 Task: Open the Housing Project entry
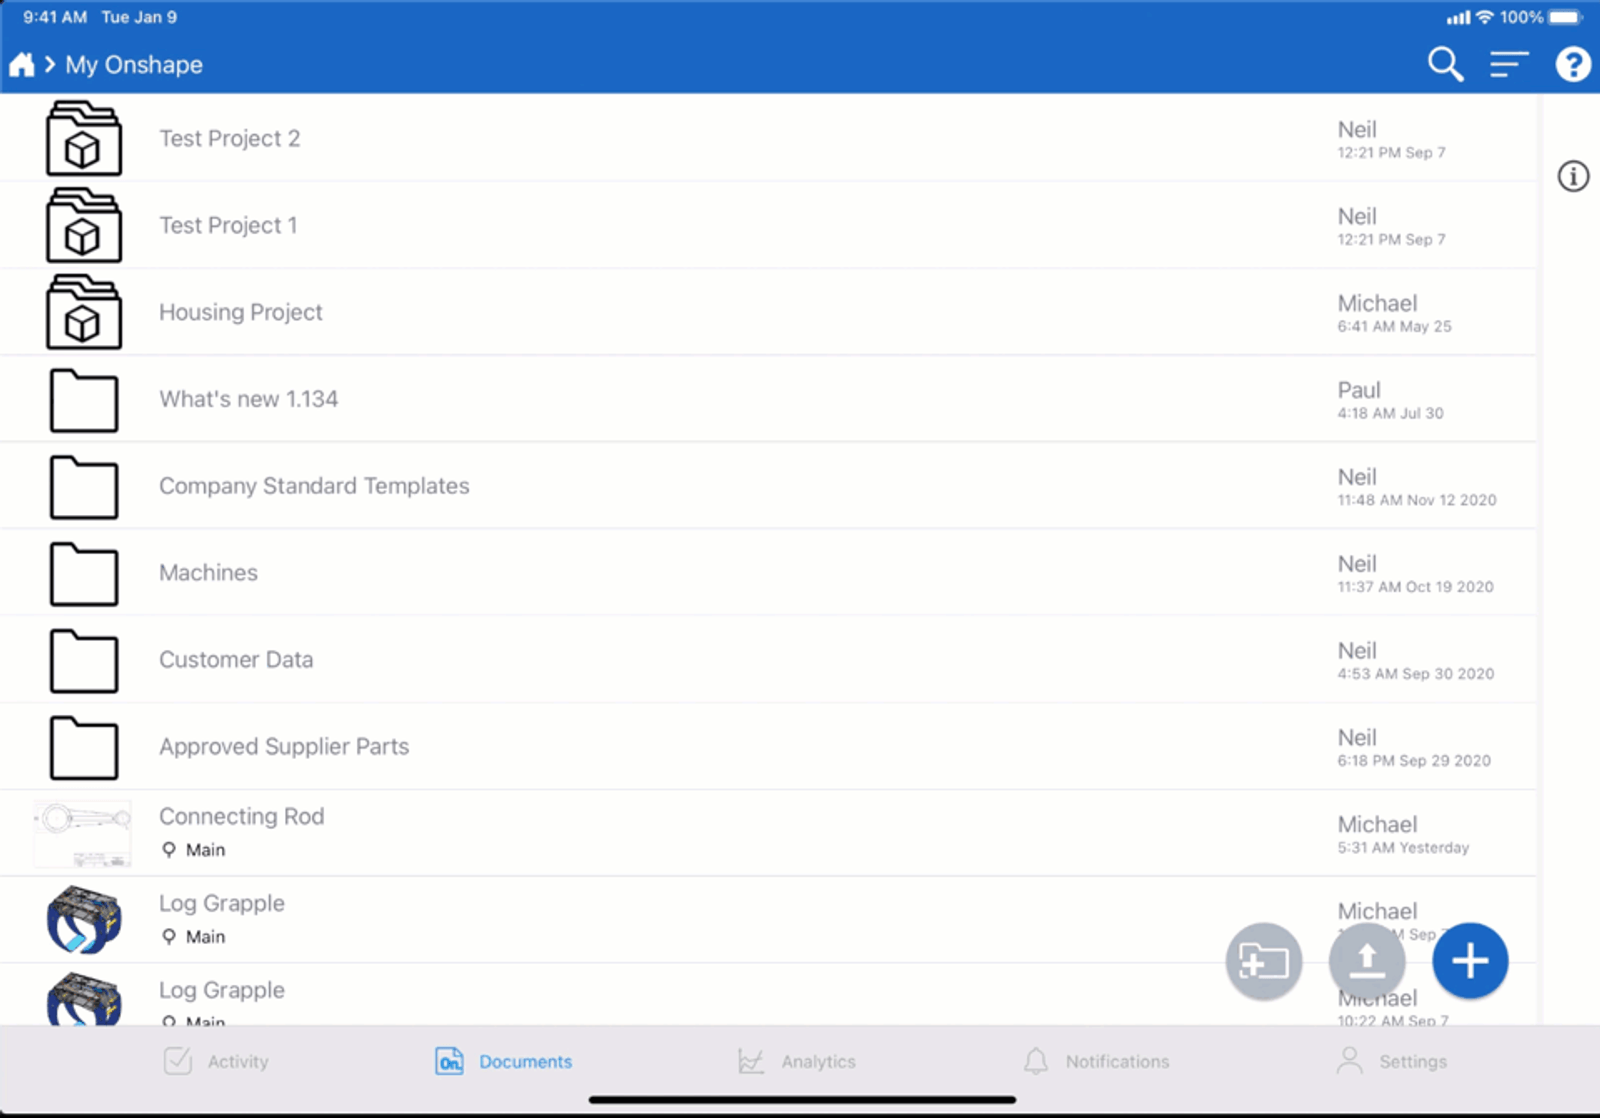[241, 313]
